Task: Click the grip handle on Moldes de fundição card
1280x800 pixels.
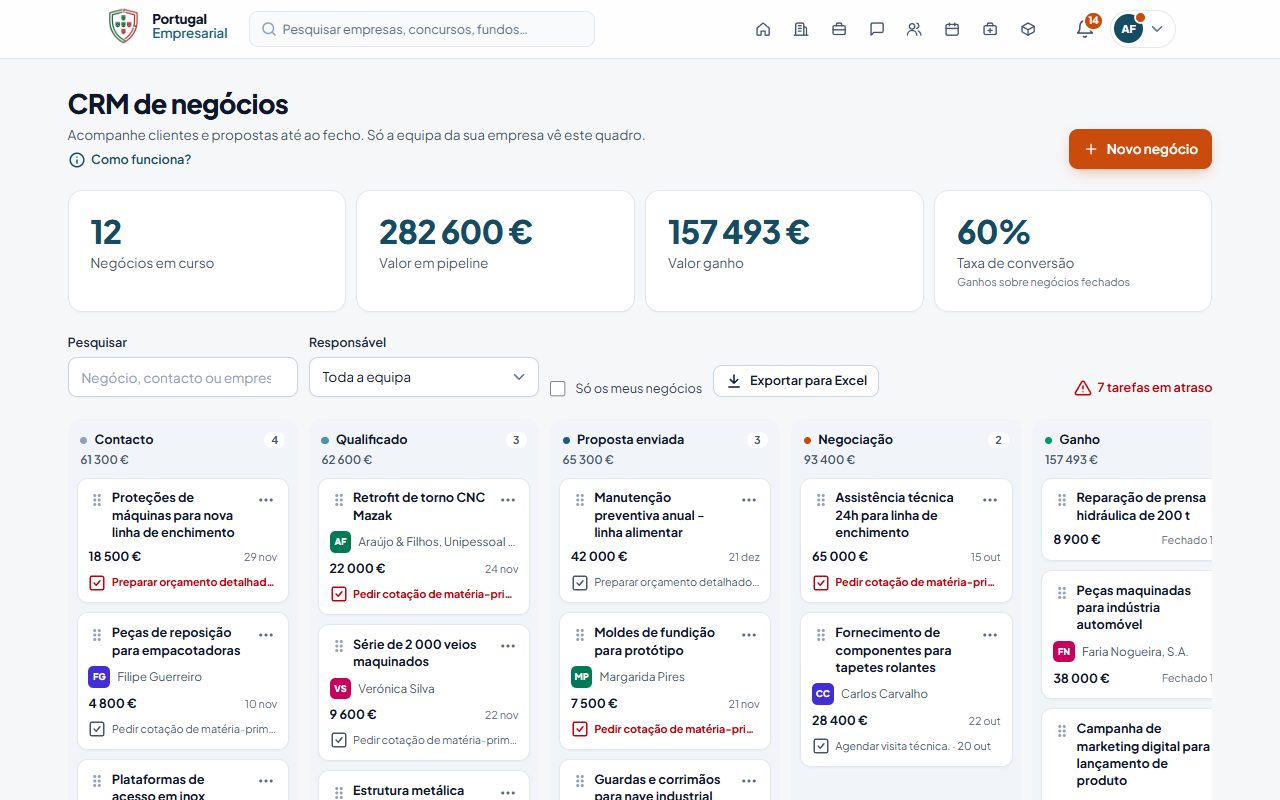Action: tap(579, 635)
